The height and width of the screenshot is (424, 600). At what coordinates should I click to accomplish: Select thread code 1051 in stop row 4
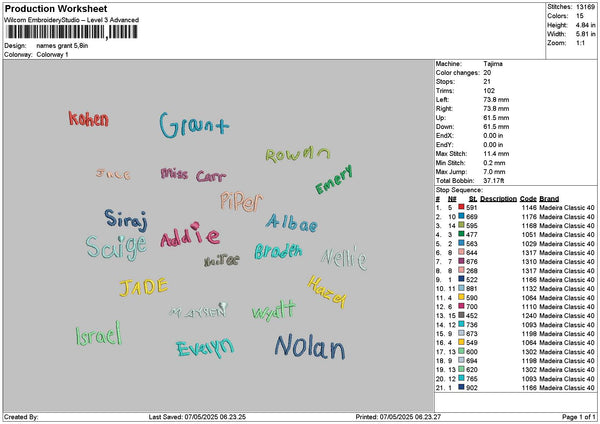coord(529,235)
